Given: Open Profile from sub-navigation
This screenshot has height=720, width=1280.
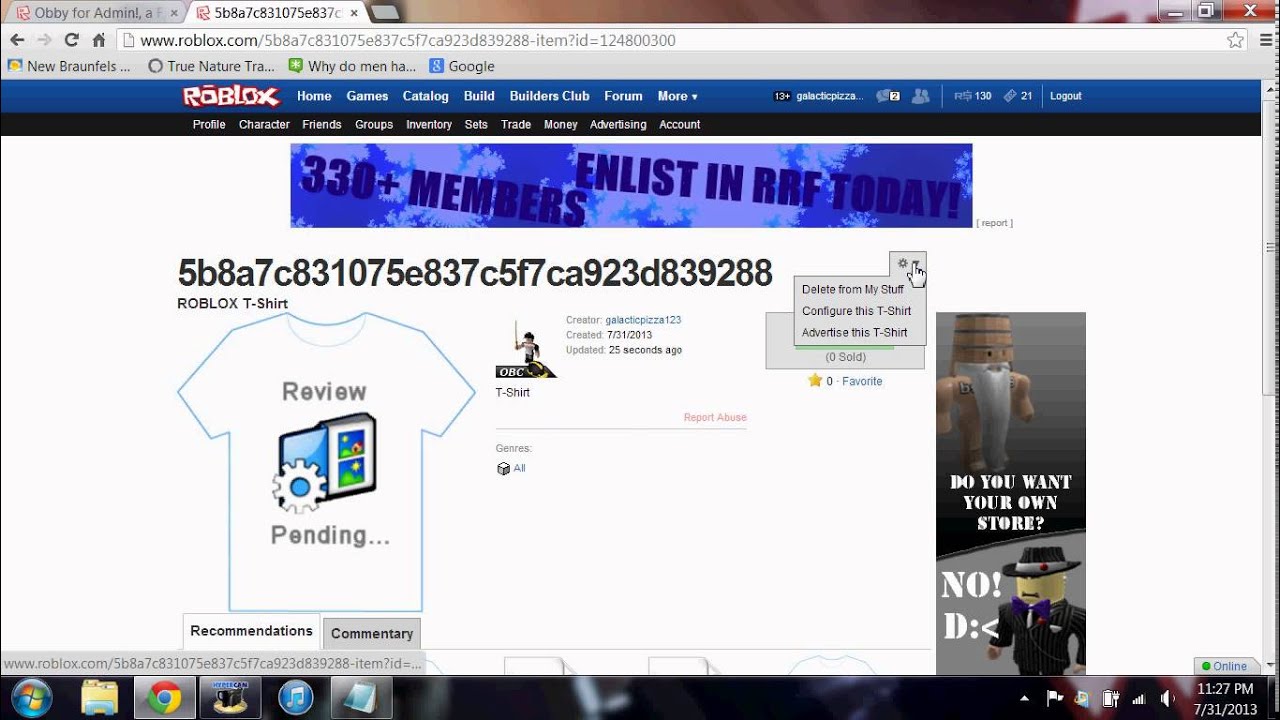Looking at the screenshot, I should tap(209, 124).
